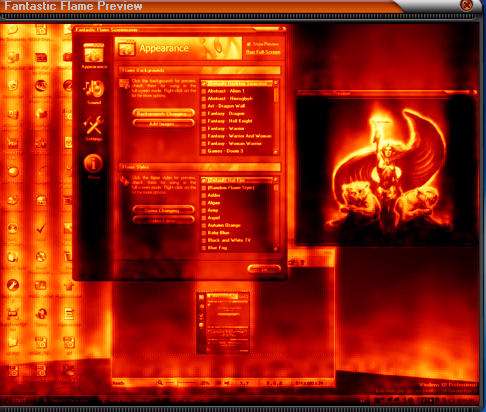This screenshot has height=412, width=486.
Task: Select the Baby Blue flame style row
Action: pyautogui.click(x=237, y=233)
